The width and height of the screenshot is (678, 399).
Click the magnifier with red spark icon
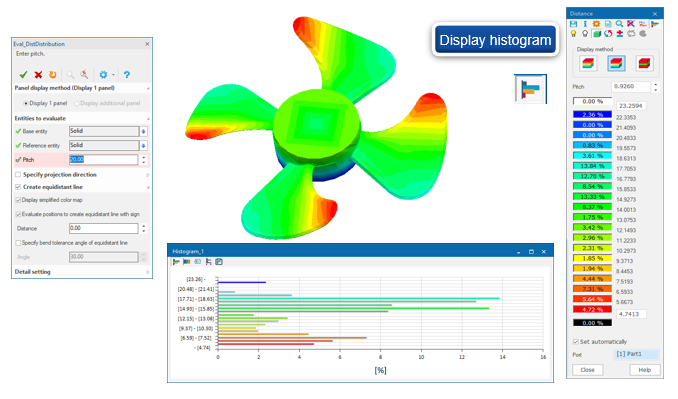[84, 74]
